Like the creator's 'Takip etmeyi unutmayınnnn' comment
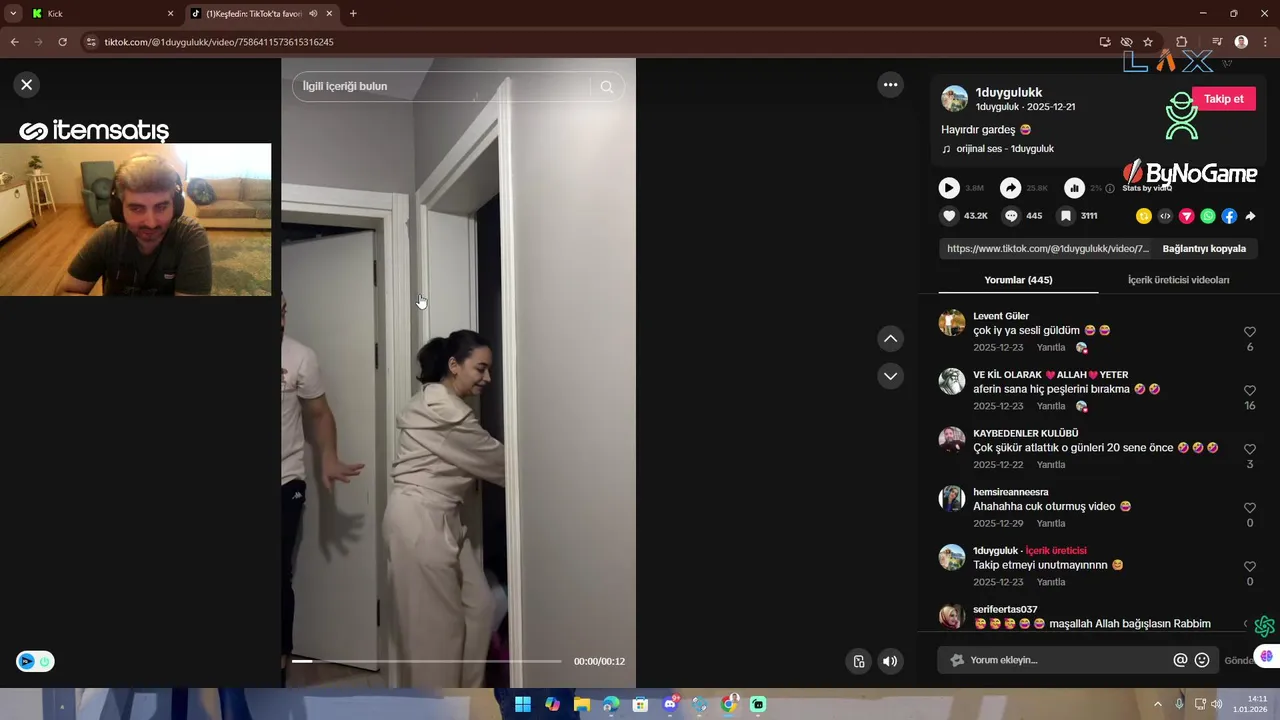 (1249, 567)
